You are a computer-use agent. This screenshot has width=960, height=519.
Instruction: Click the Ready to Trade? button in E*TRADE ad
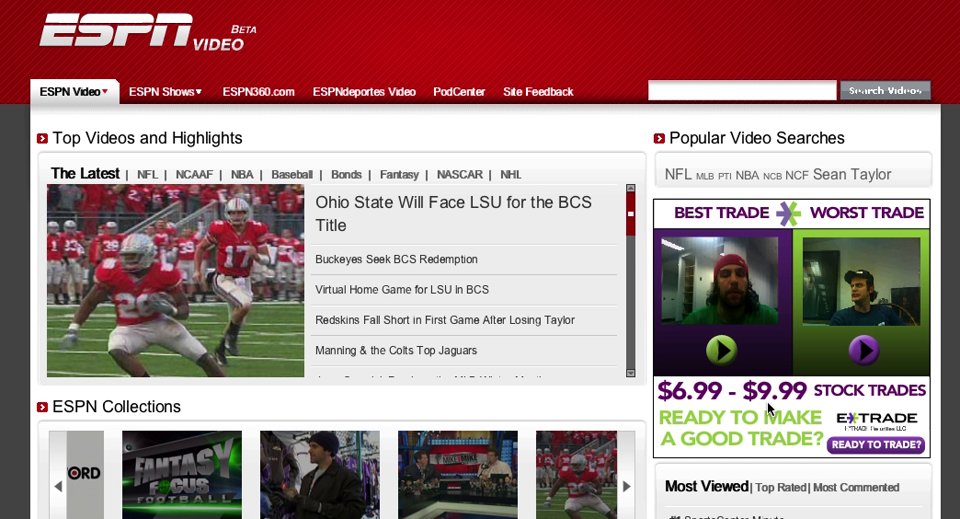(876, 445)
